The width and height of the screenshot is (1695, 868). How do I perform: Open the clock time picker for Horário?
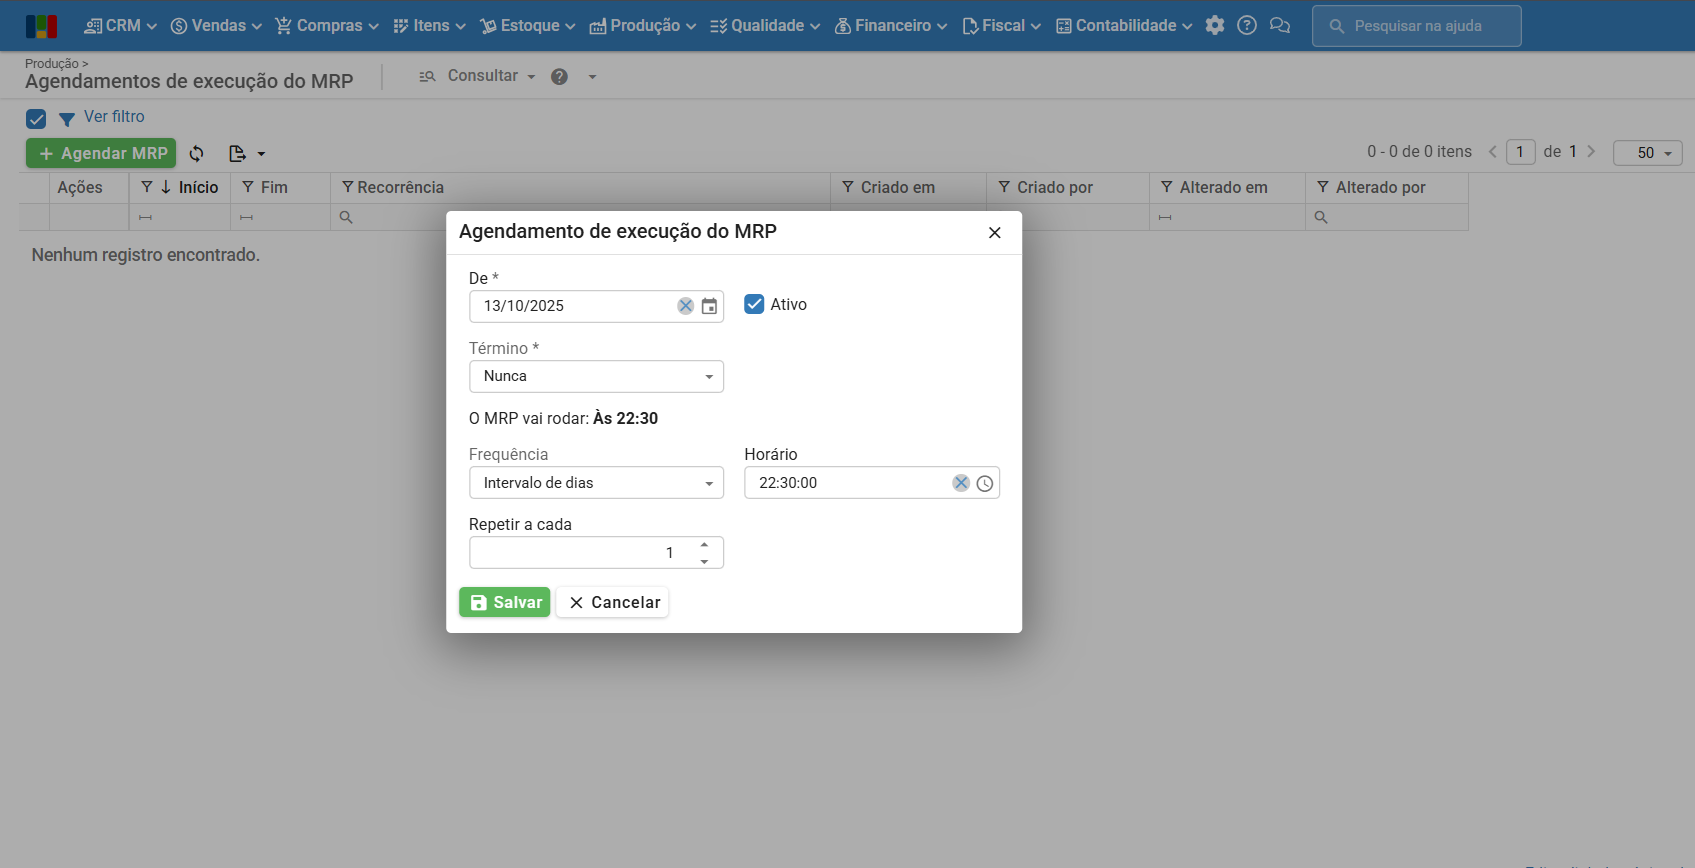point(985,483)
